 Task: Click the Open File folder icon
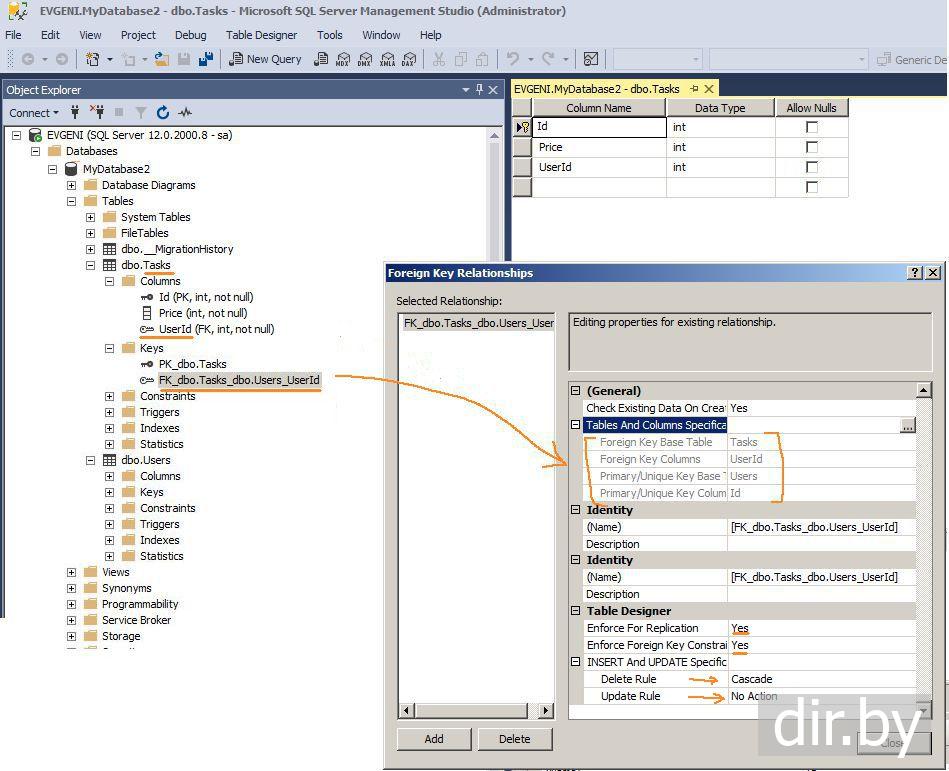coord(161,59)
